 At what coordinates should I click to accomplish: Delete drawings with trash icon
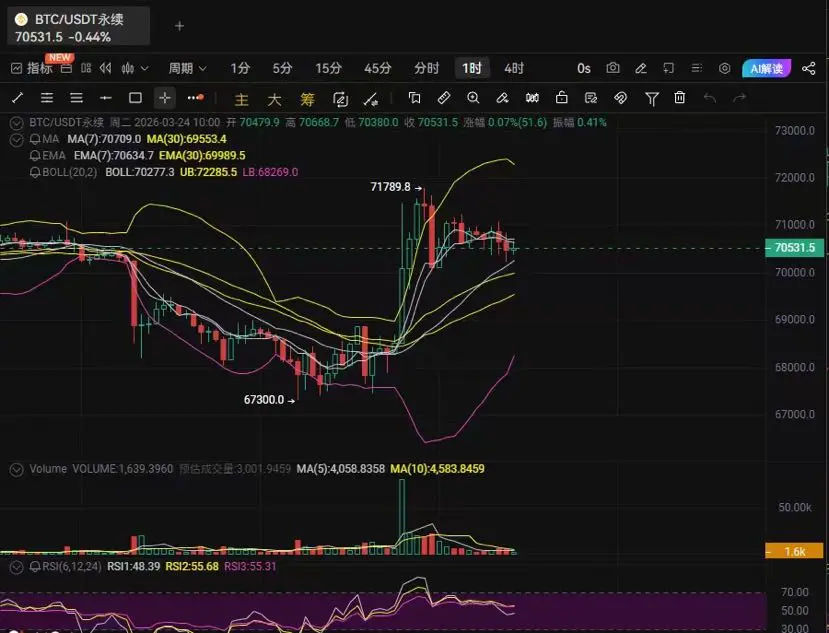coord(680,98)
